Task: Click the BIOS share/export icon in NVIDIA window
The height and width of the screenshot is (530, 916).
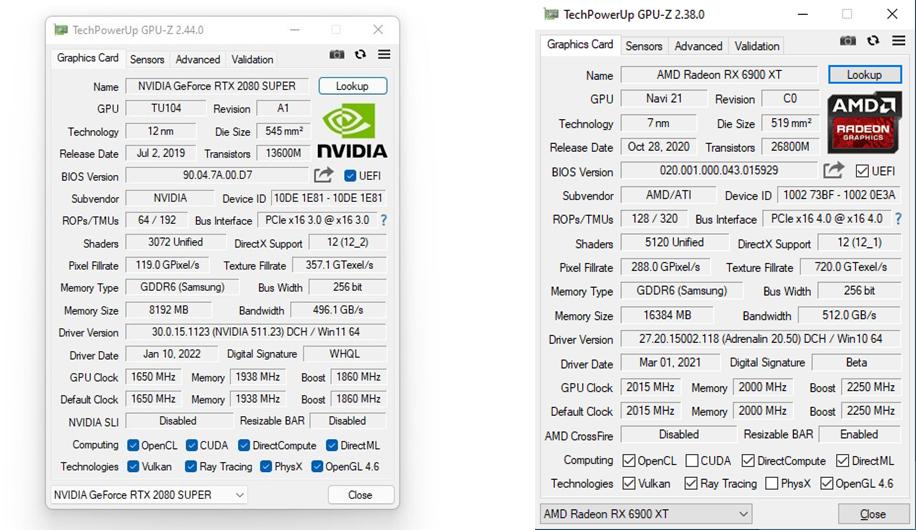Action: [x=324, y=175]
